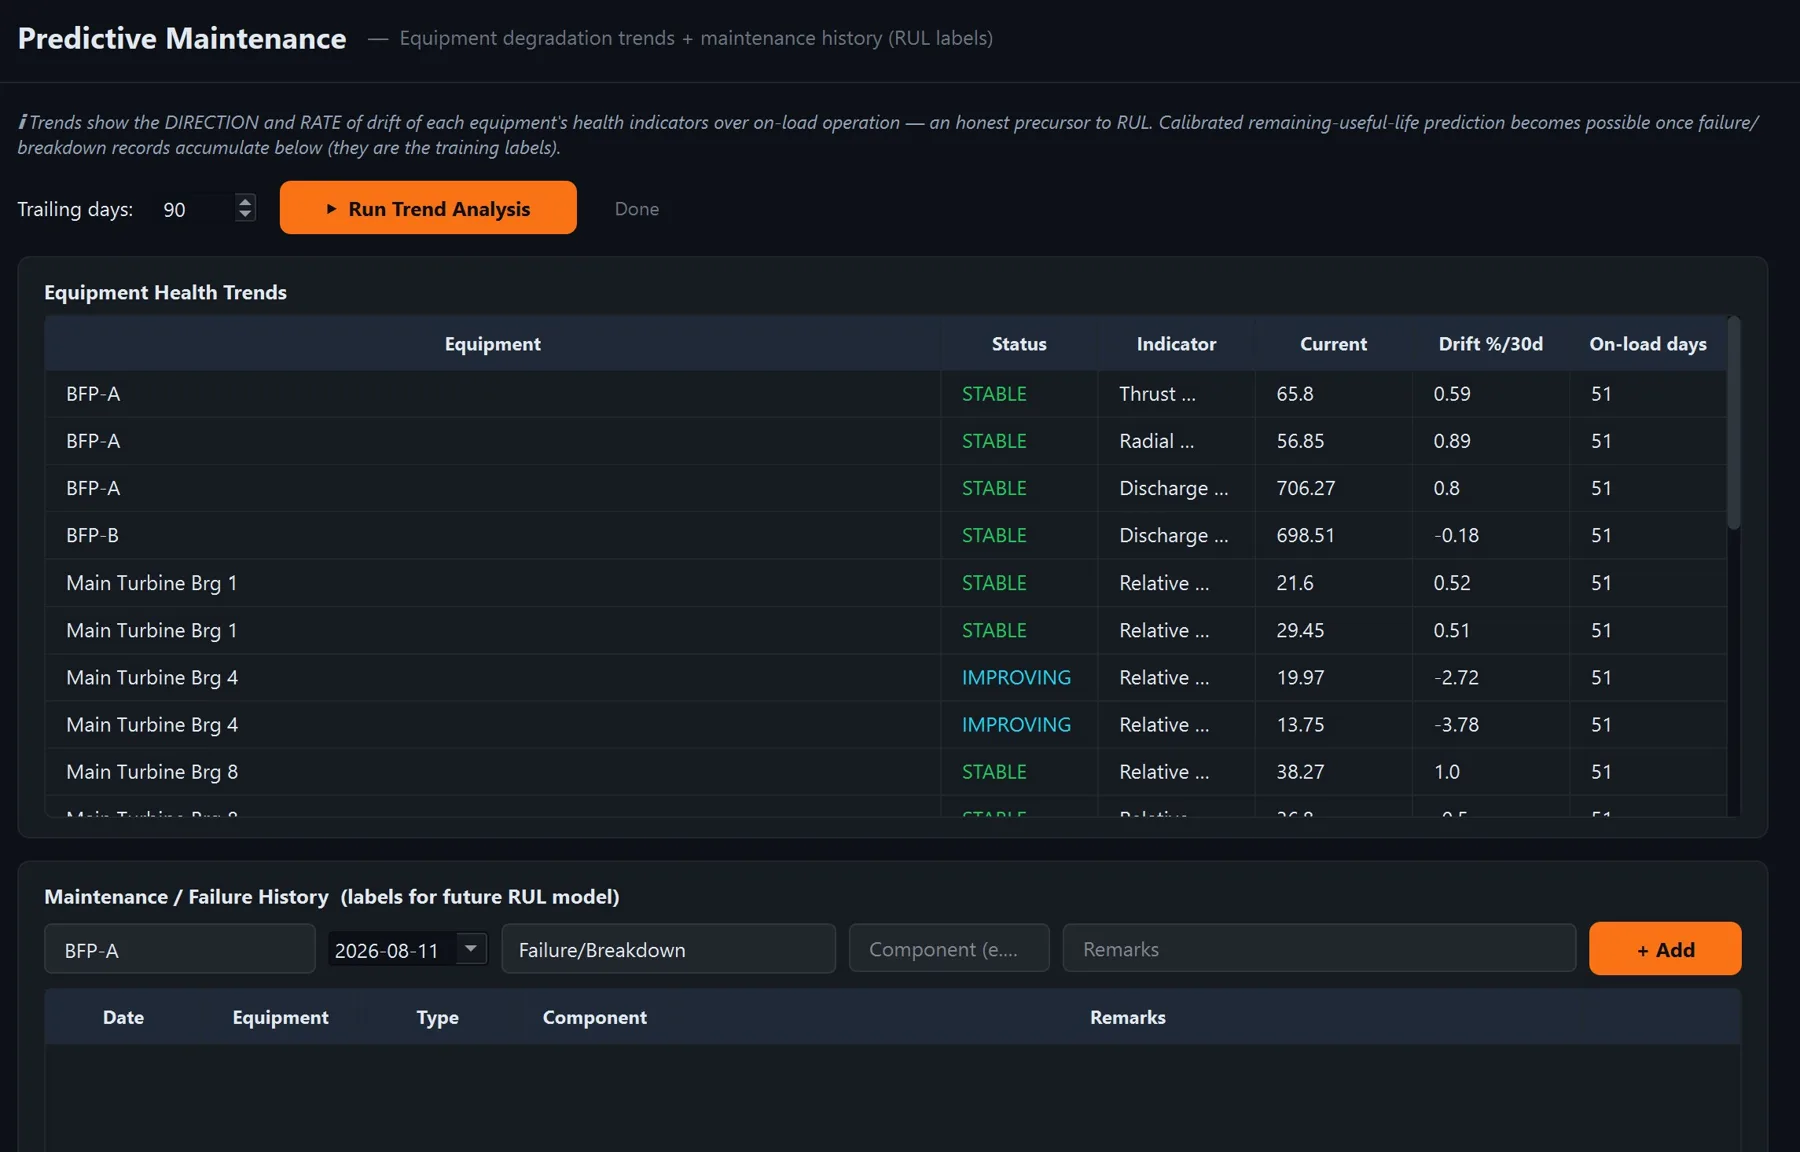The image size is (1800, 1152).
Task: Increase Trailing days with up arrow
Action: (x=245, y=200)
